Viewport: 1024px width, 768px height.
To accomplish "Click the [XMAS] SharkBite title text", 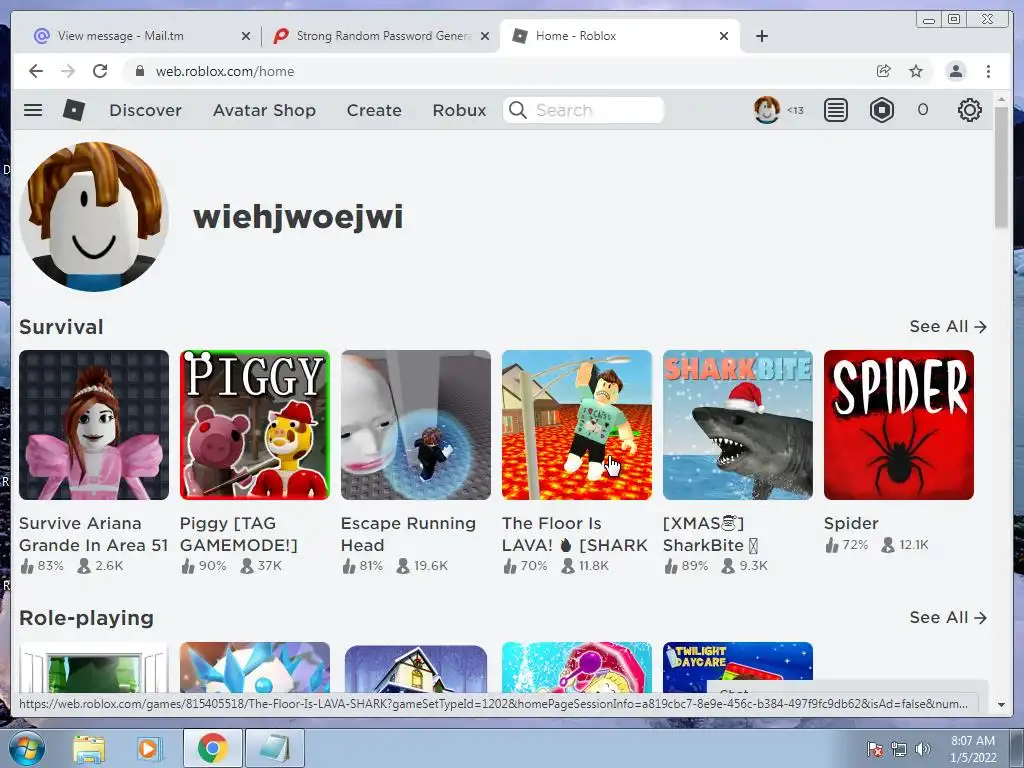I will click(711, 534).
